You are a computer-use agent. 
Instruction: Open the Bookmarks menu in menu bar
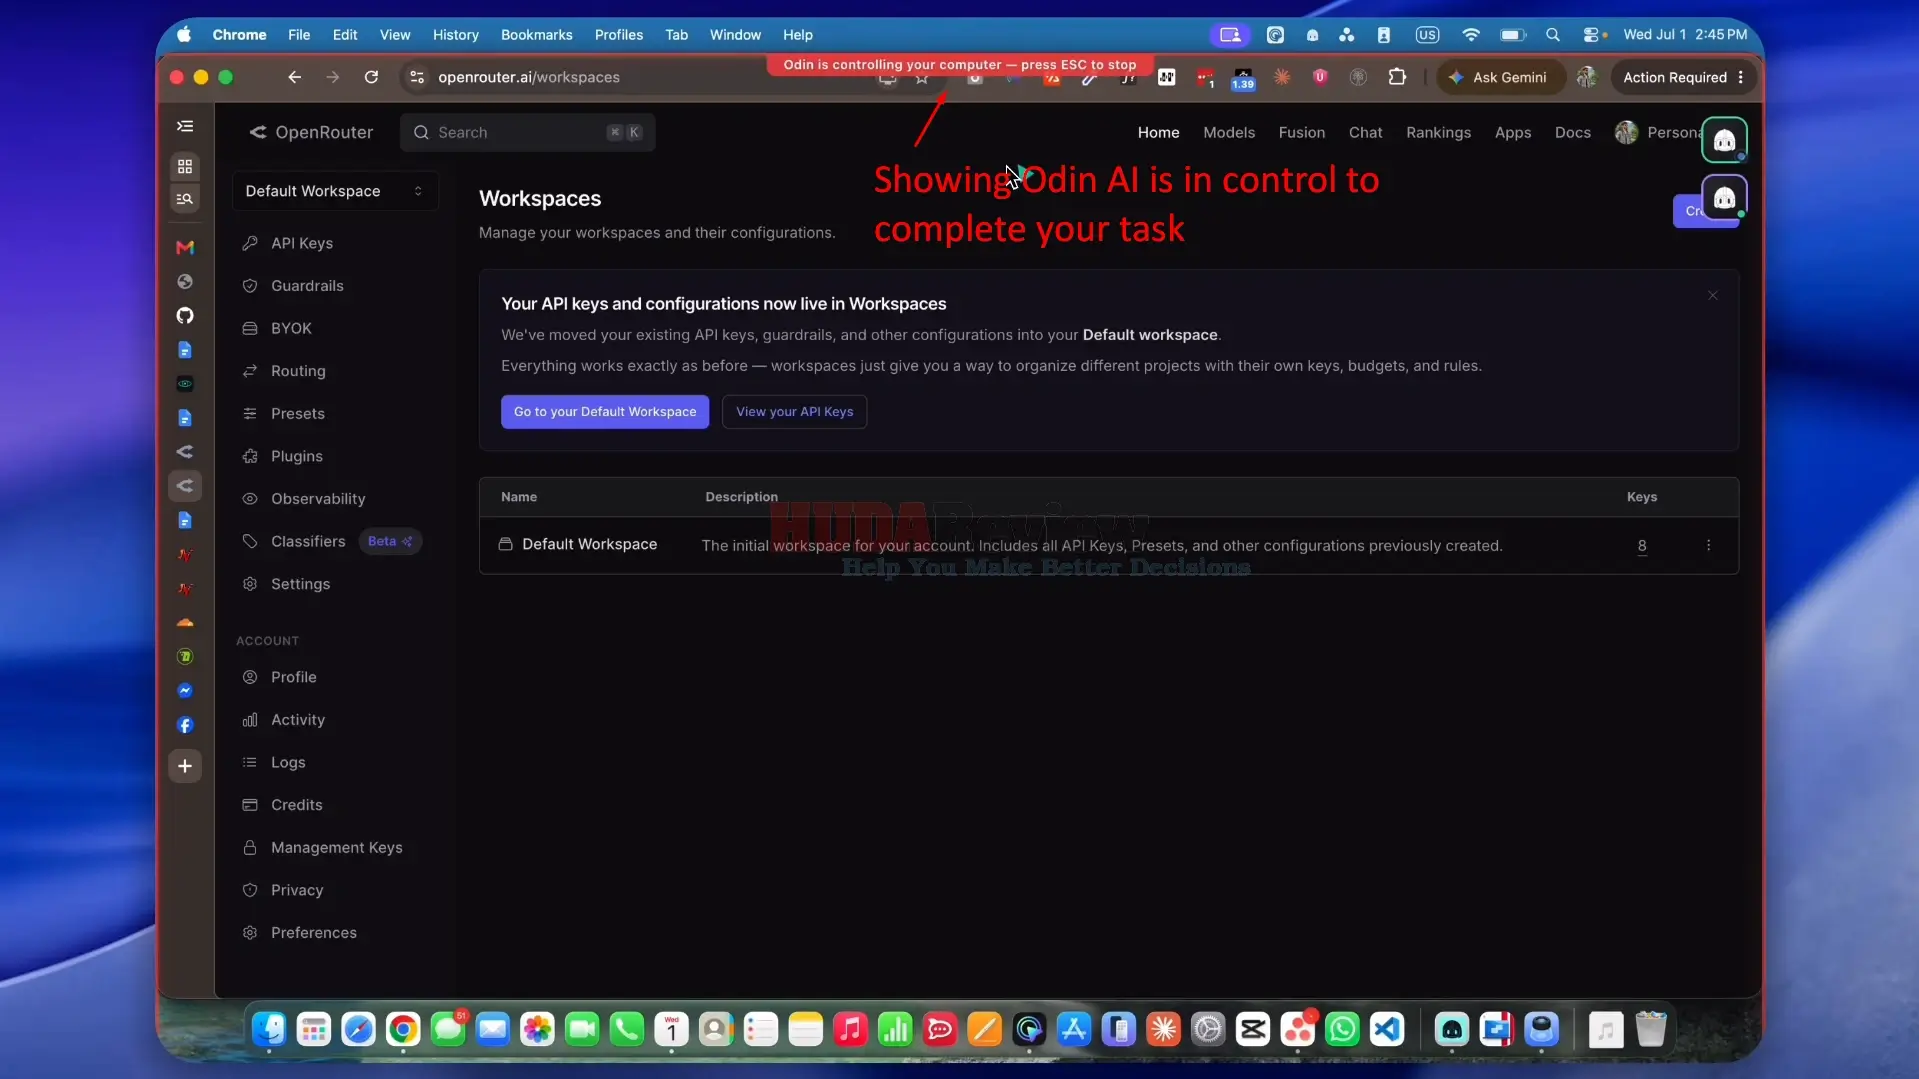(536, 34)
